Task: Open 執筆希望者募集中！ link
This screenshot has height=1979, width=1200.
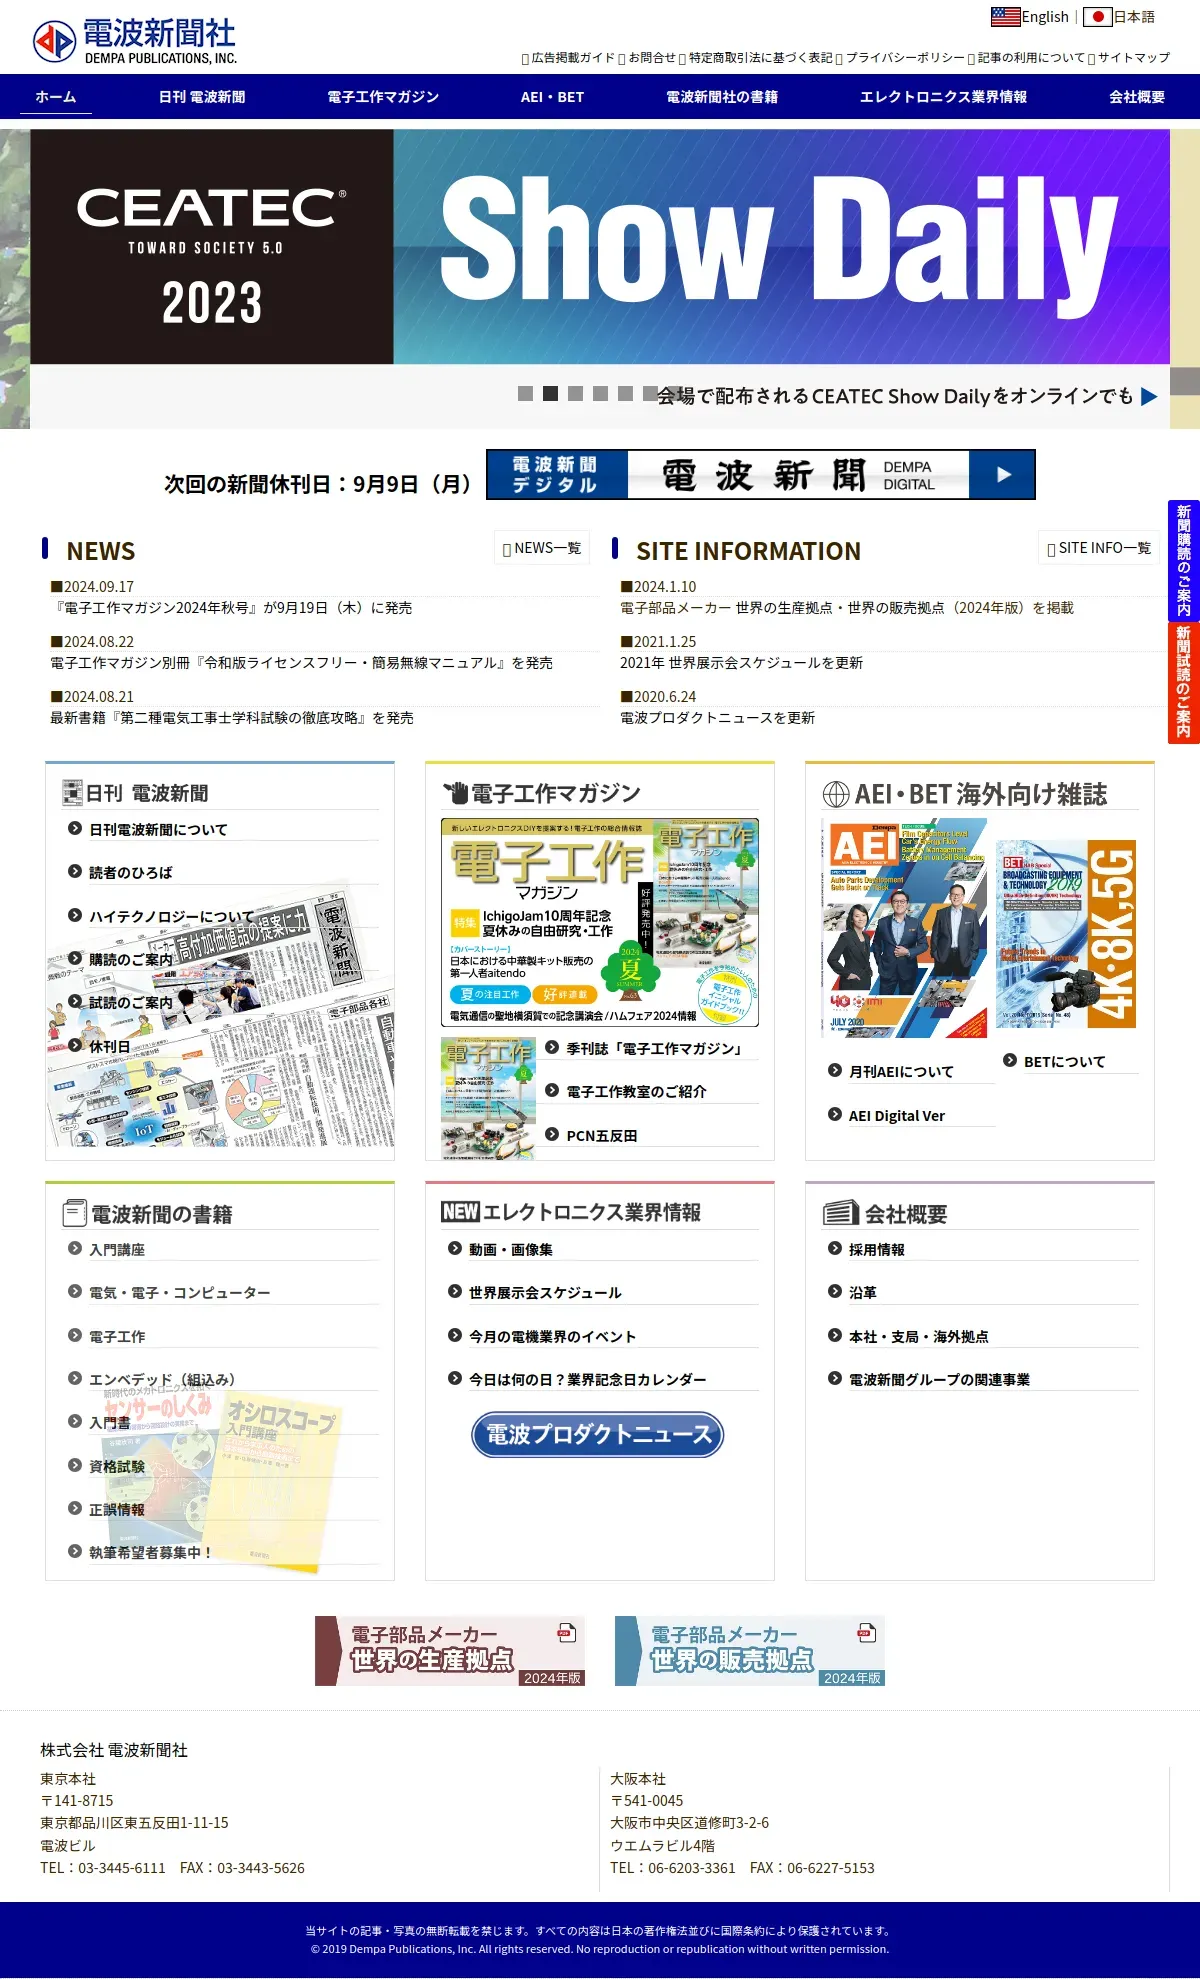Action: (x=150, y=1553)
